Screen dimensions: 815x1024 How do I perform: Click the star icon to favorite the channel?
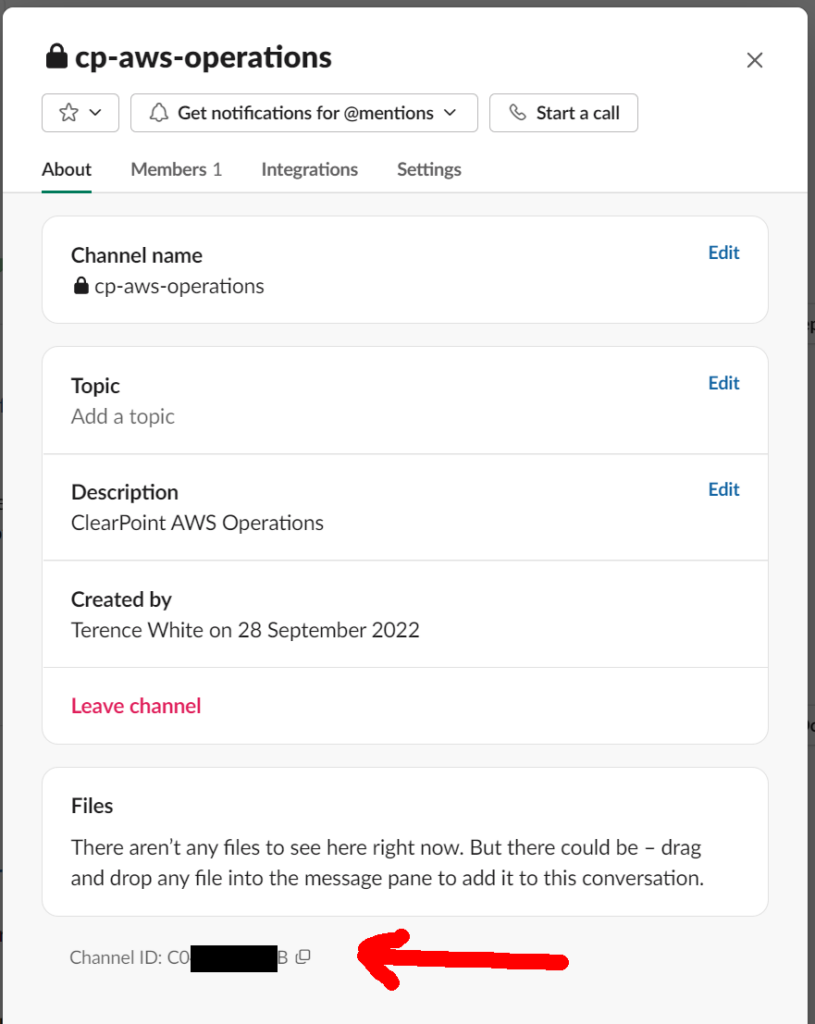click(67, 112)
